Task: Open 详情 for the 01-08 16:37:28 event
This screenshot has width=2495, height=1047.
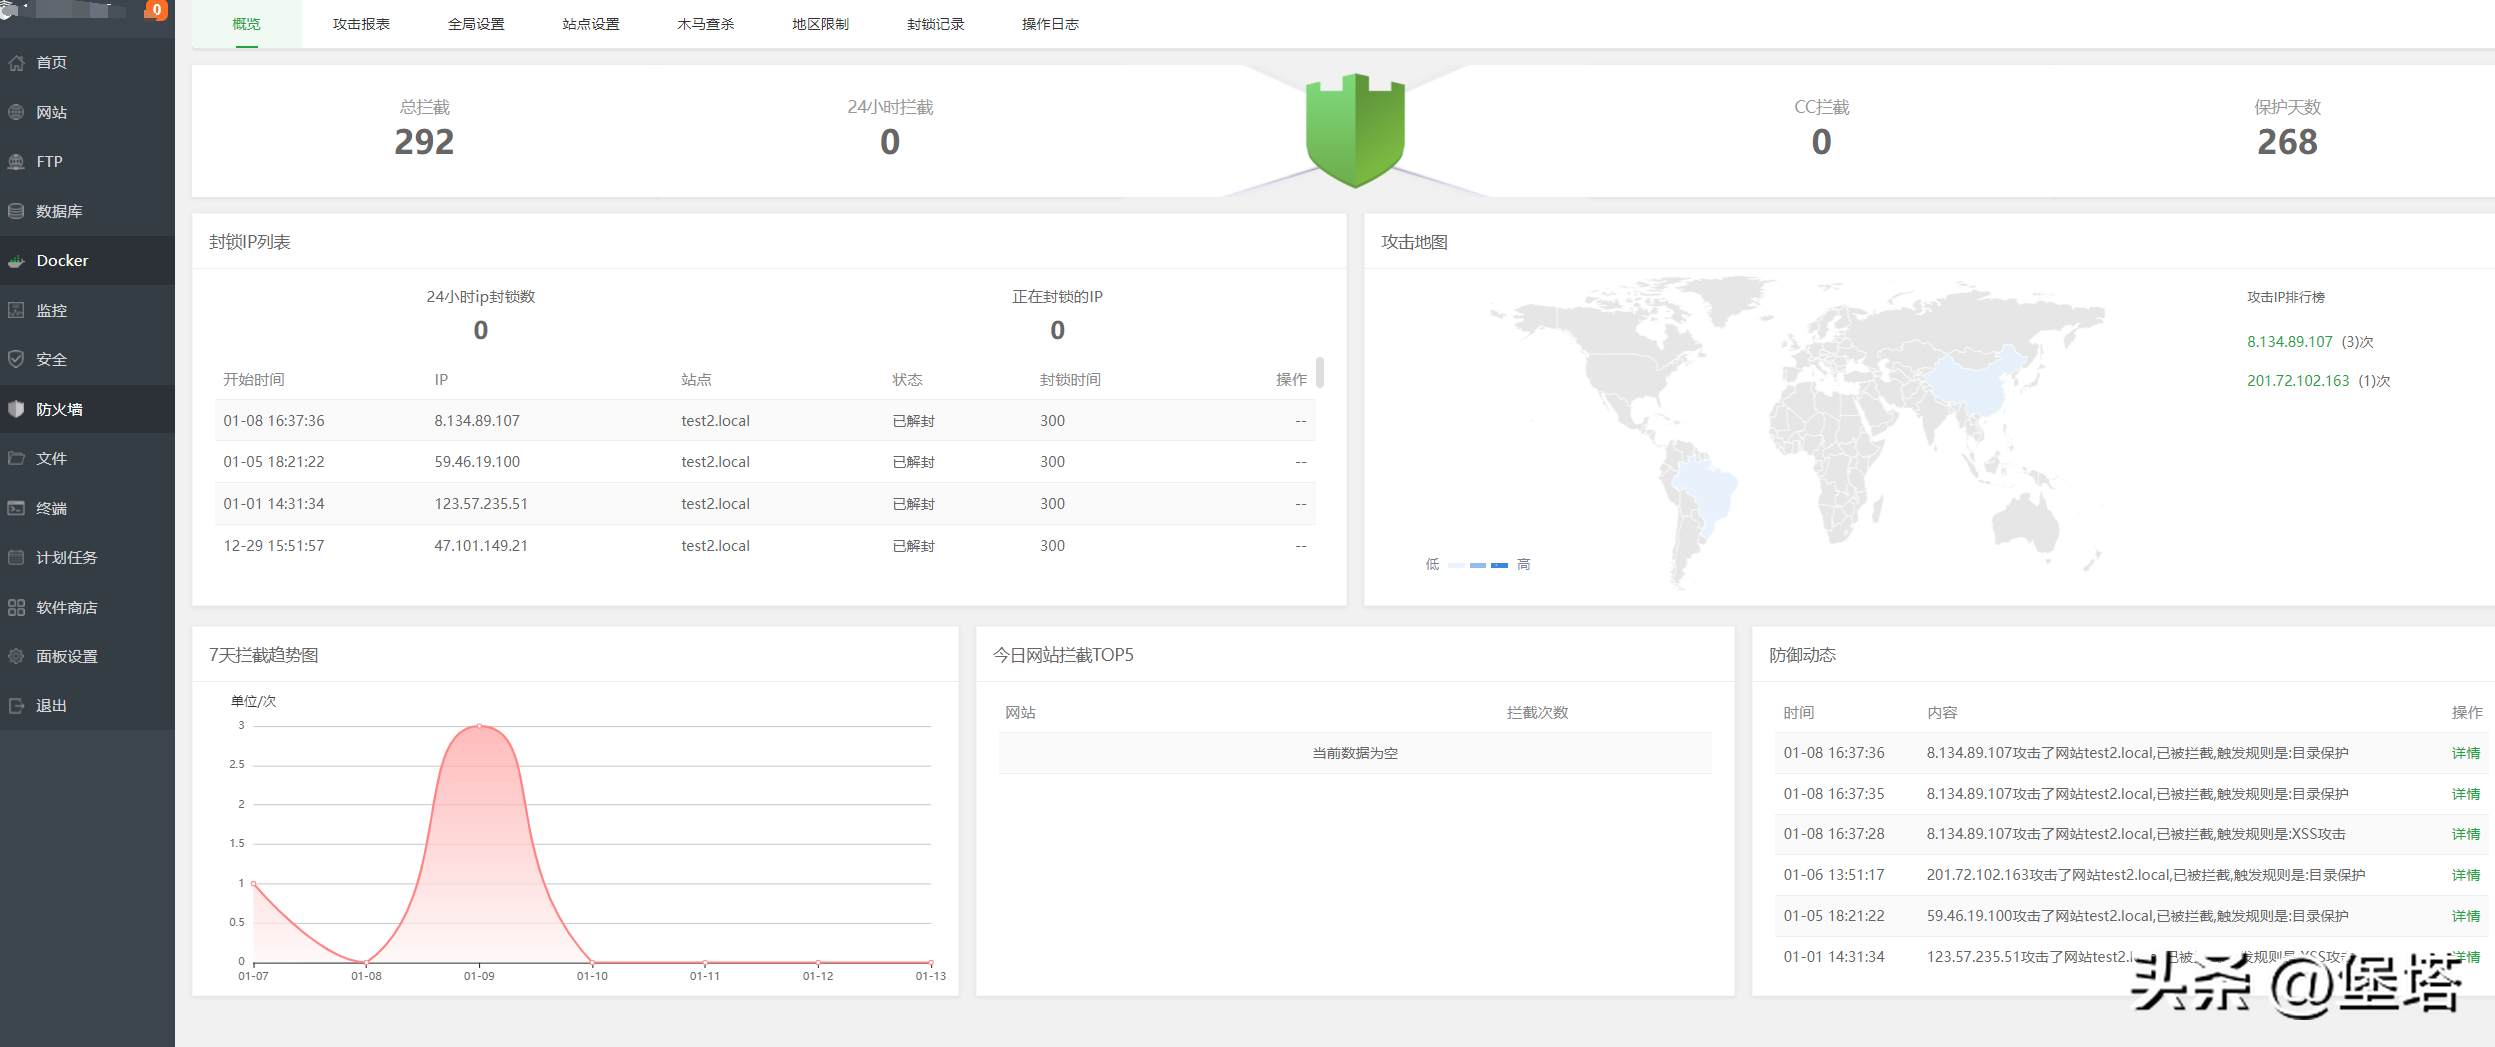Action: [2465, 834]
